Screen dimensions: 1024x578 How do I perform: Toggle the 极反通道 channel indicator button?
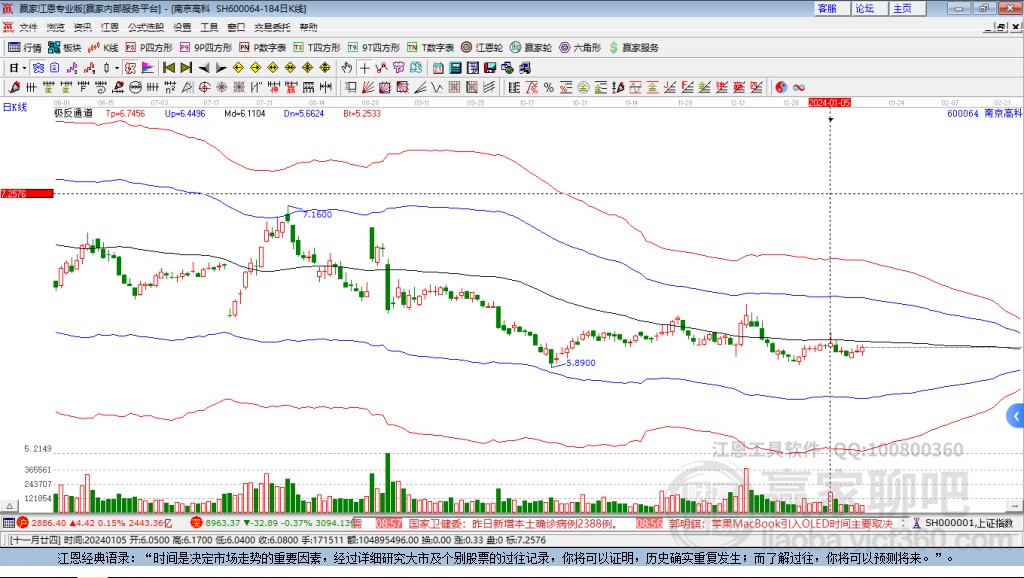pyautogui.click(x=73, y=114)
